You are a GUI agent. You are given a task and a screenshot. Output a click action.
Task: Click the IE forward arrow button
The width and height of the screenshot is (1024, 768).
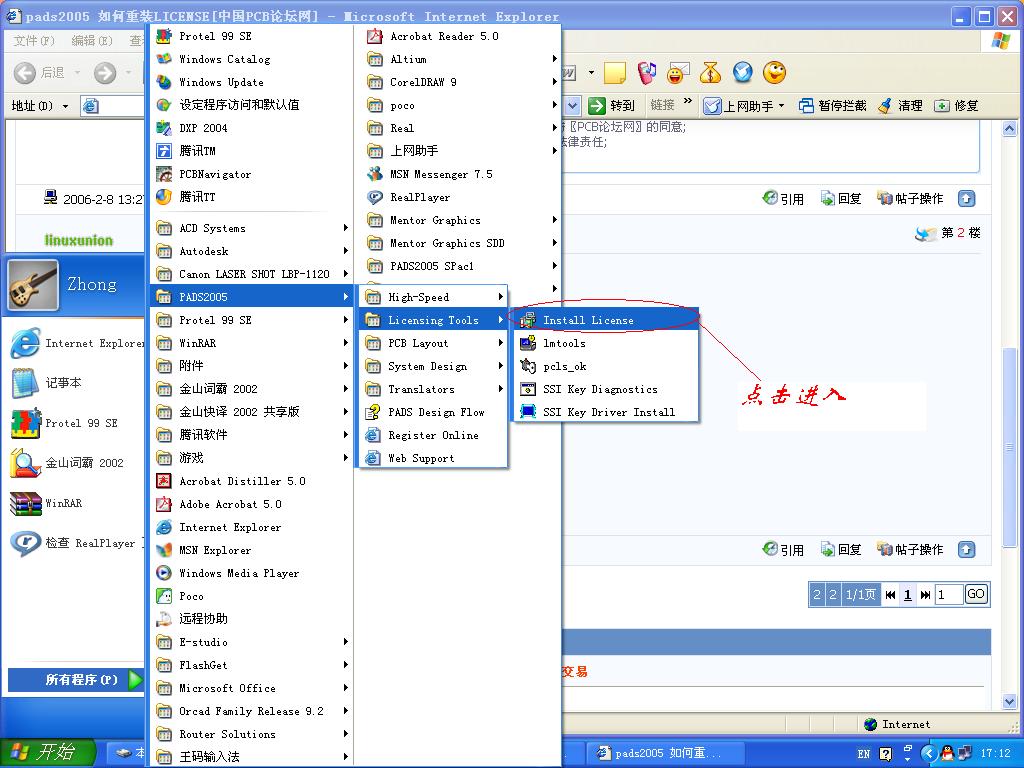point(104,72)
